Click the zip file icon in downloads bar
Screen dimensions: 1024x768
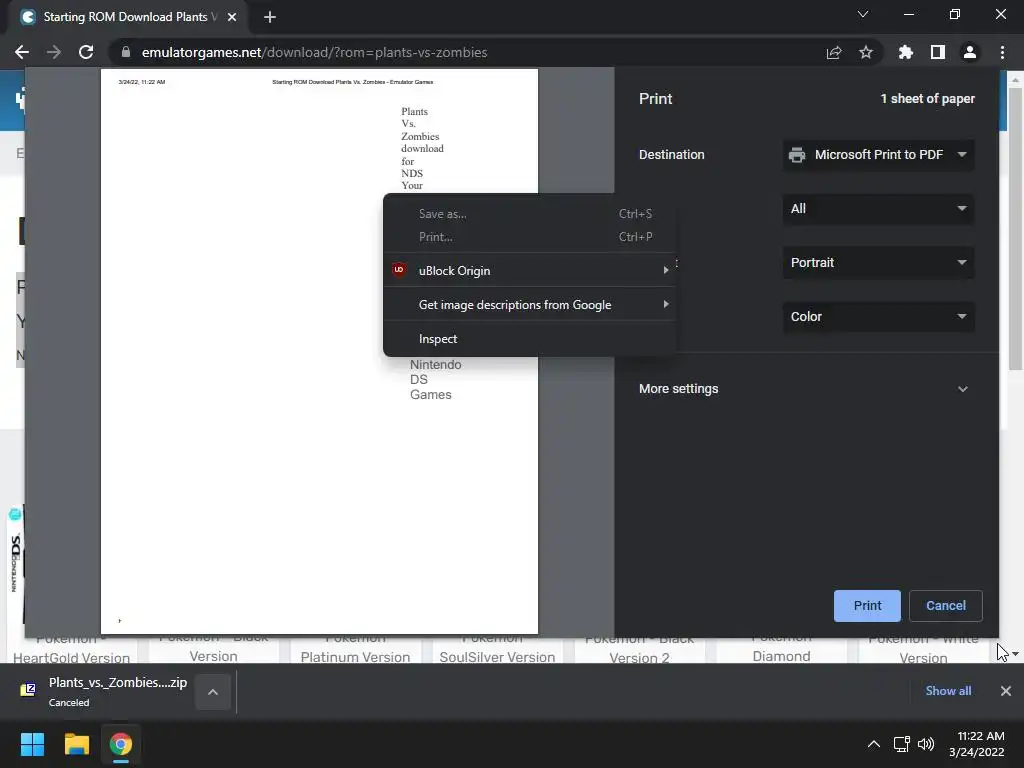click(28, 690)
